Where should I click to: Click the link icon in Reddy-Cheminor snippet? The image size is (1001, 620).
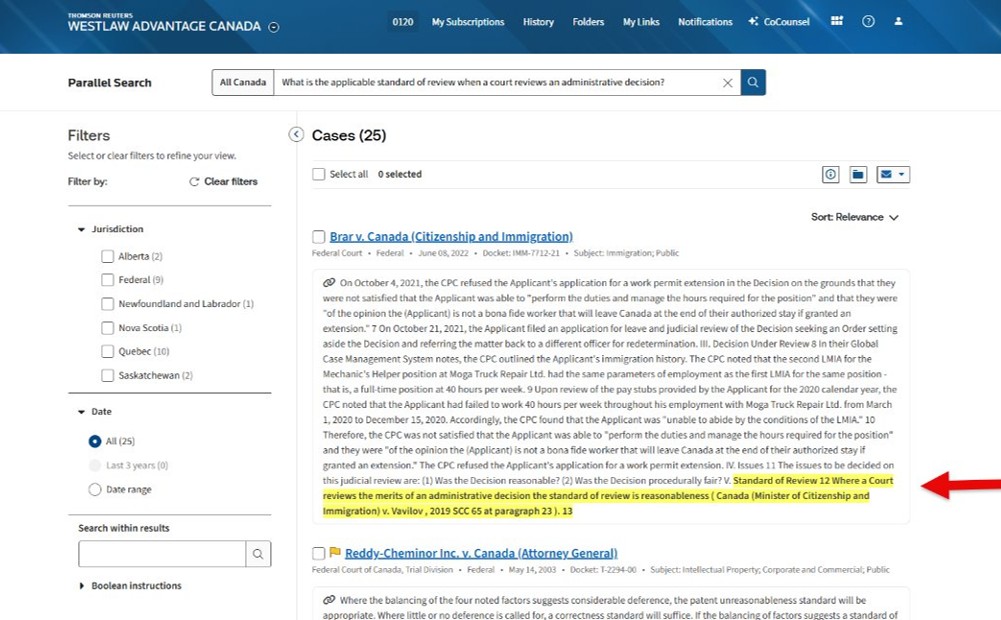[x=329, y=600]
